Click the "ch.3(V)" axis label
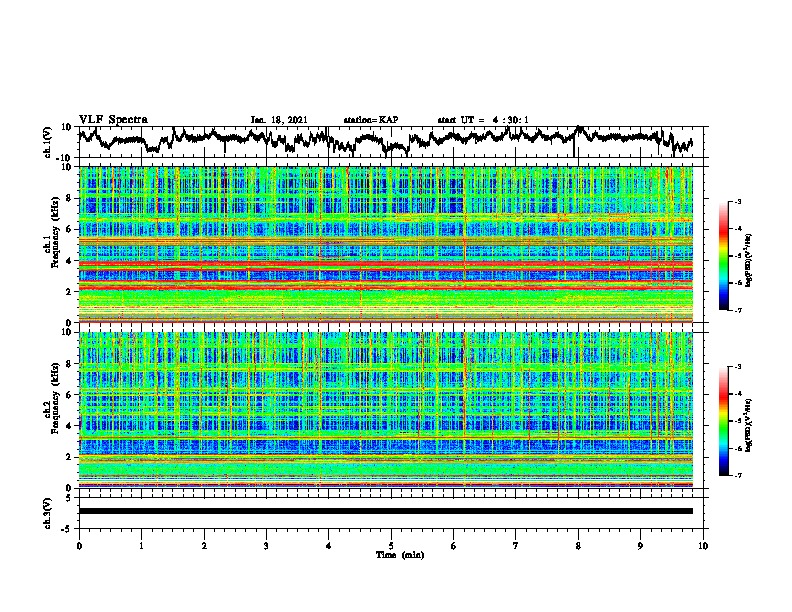Screen dimensions: 792x612 [48, 513]
